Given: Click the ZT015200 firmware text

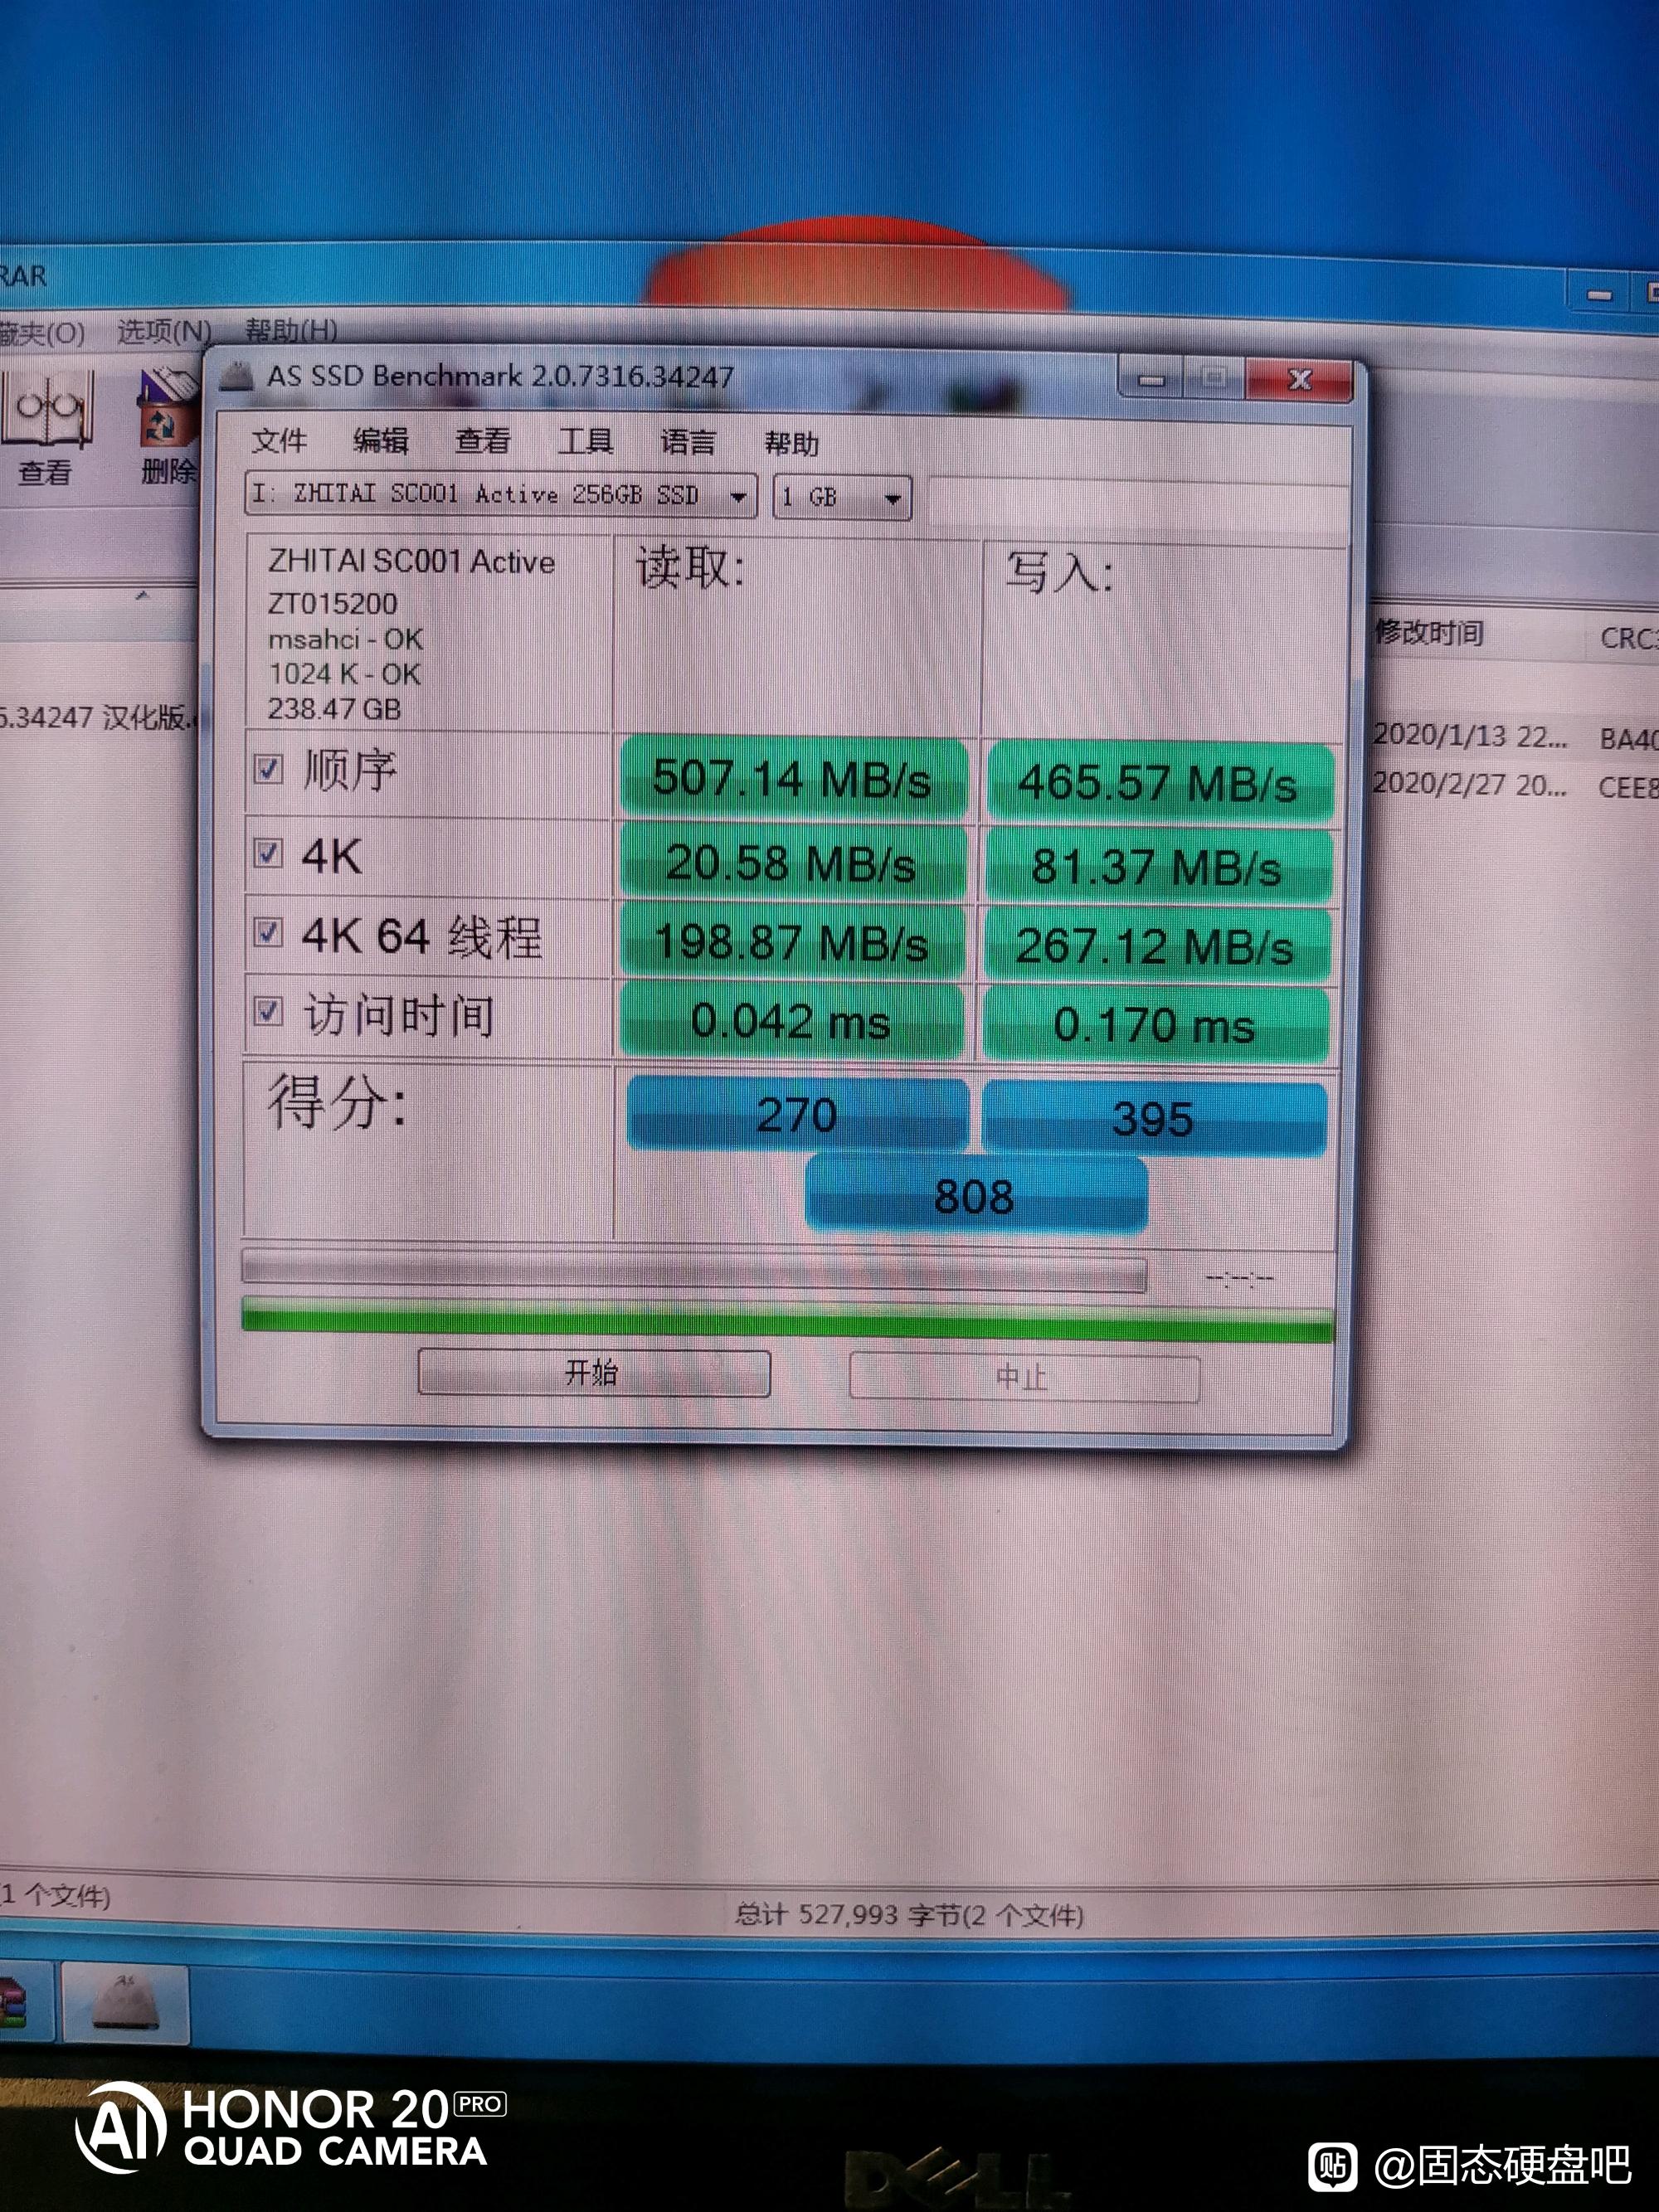Looking at the screenshot, I should [x=332, y=604].
